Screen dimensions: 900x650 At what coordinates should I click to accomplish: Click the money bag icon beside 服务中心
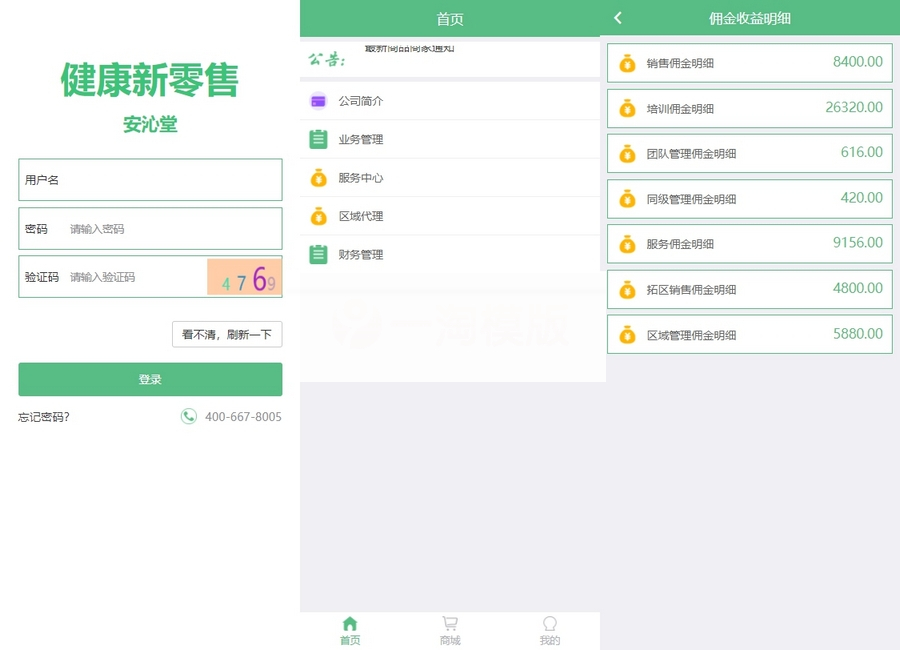(x=316, y=177)
